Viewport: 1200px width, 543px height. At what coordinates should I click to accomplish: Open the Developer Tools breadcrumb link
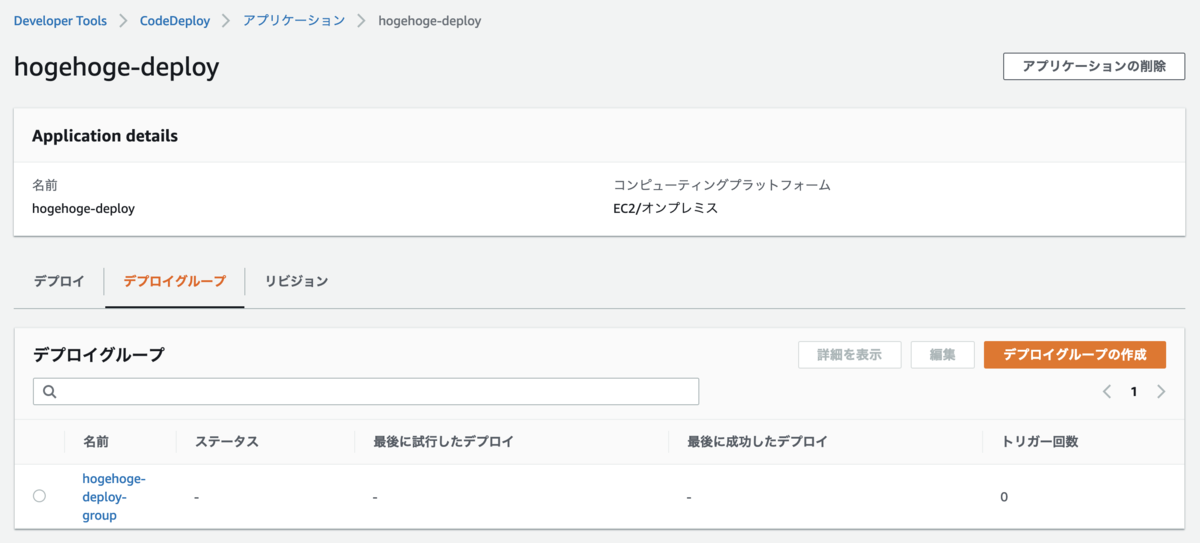pyautogui.click(x=60, y=20)
